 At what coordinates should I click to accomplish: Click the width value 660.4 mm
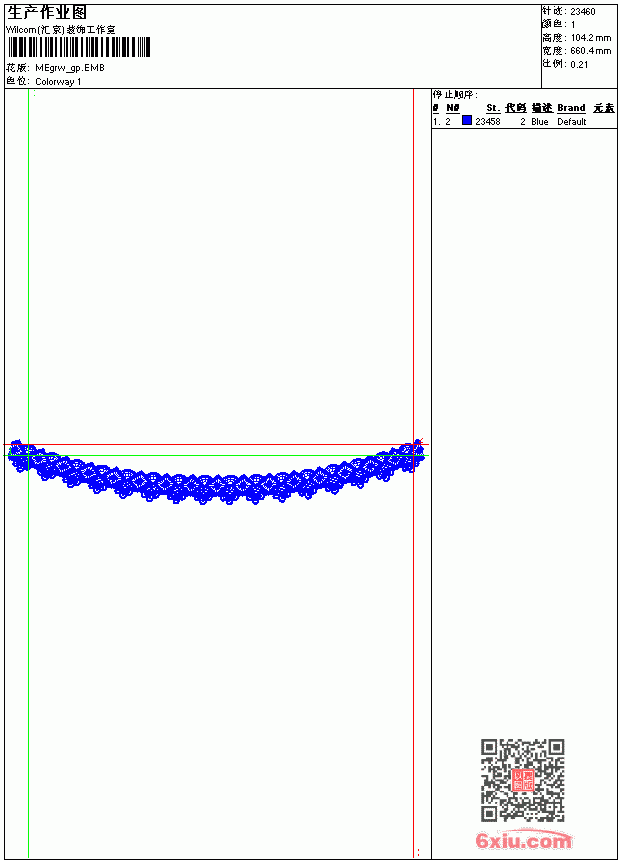[x=591, y=51]
